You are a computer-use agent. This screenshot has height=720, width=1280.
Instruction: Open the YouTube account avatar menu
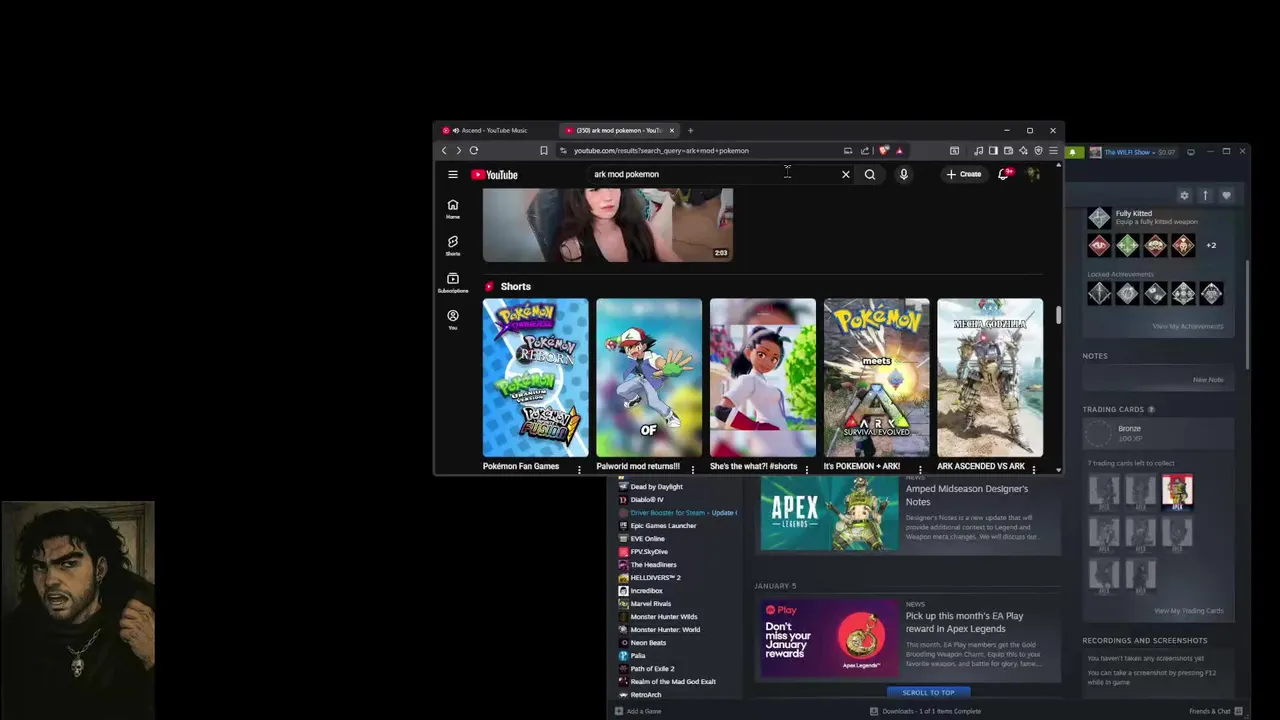coord(1033,174)
